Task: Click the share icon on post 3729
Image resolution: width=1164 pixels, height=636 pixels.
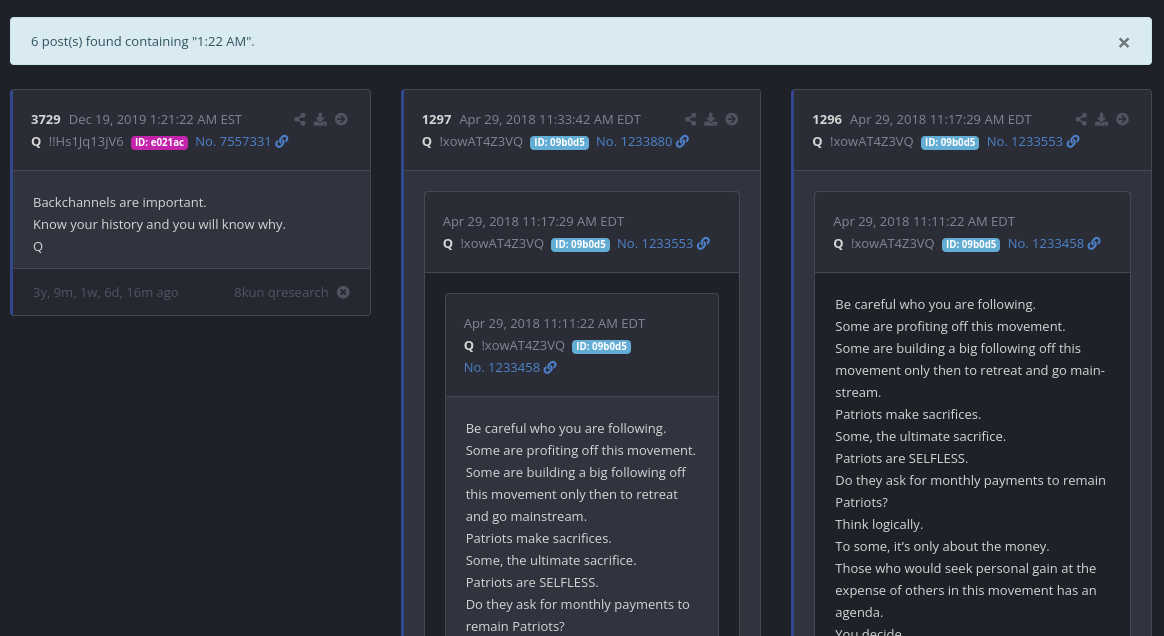Action: tap(300, 119)
